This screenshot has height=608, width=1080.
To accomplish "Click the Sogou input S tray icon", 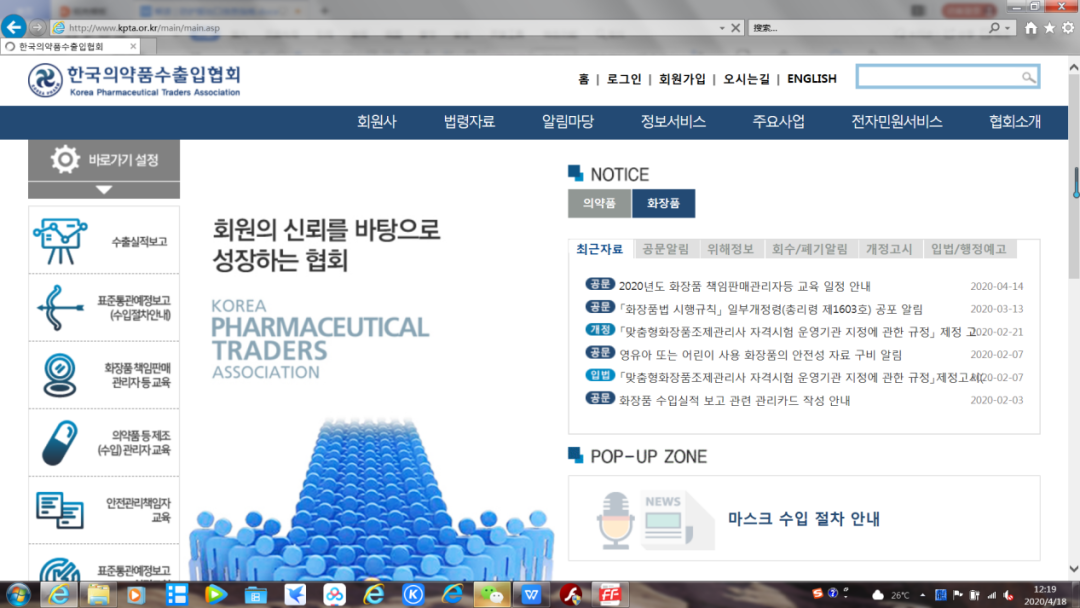I will (818, 594).
